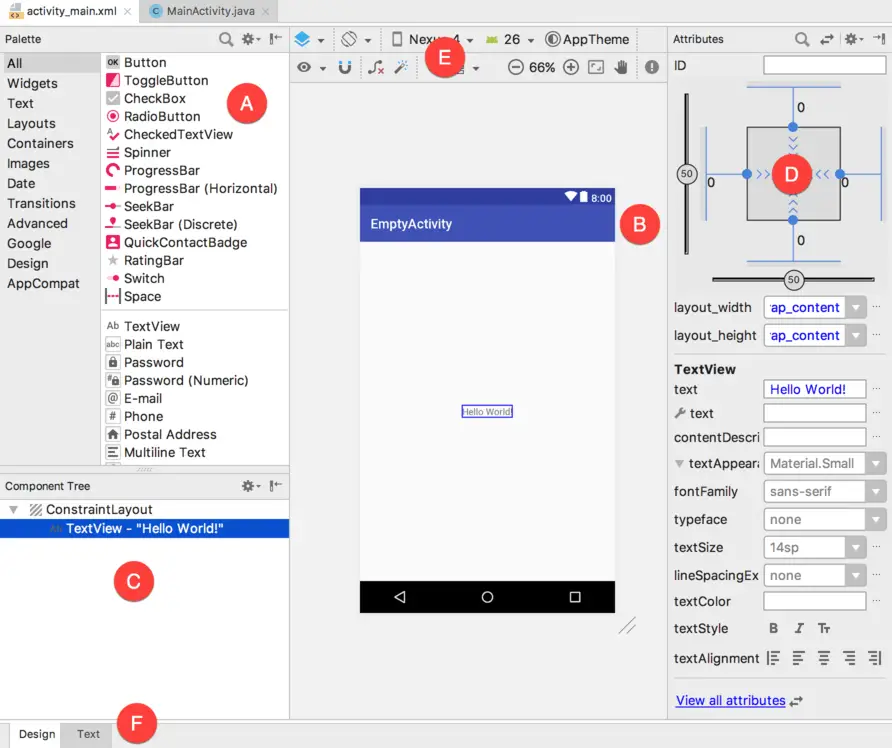Switch to the Text tab at bottom
The width and height of the screenshot is (892, 748).
88,734
